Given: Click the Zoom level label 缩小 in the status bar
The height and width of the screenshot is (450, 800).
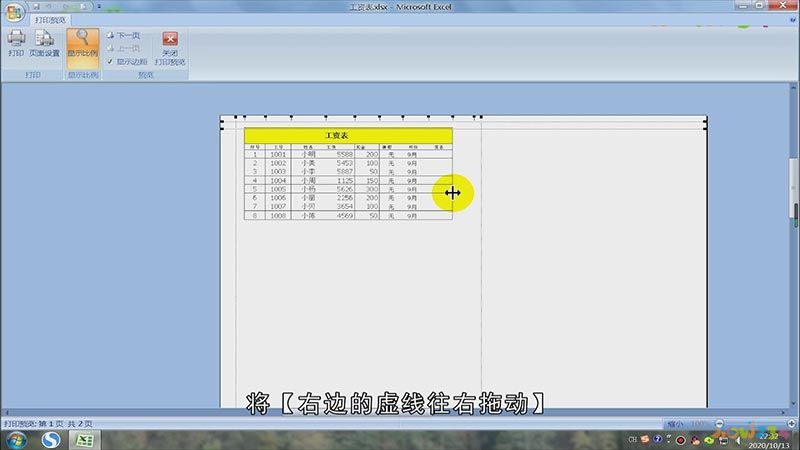Looking at the screenshot, I should (x=675, y=423).
